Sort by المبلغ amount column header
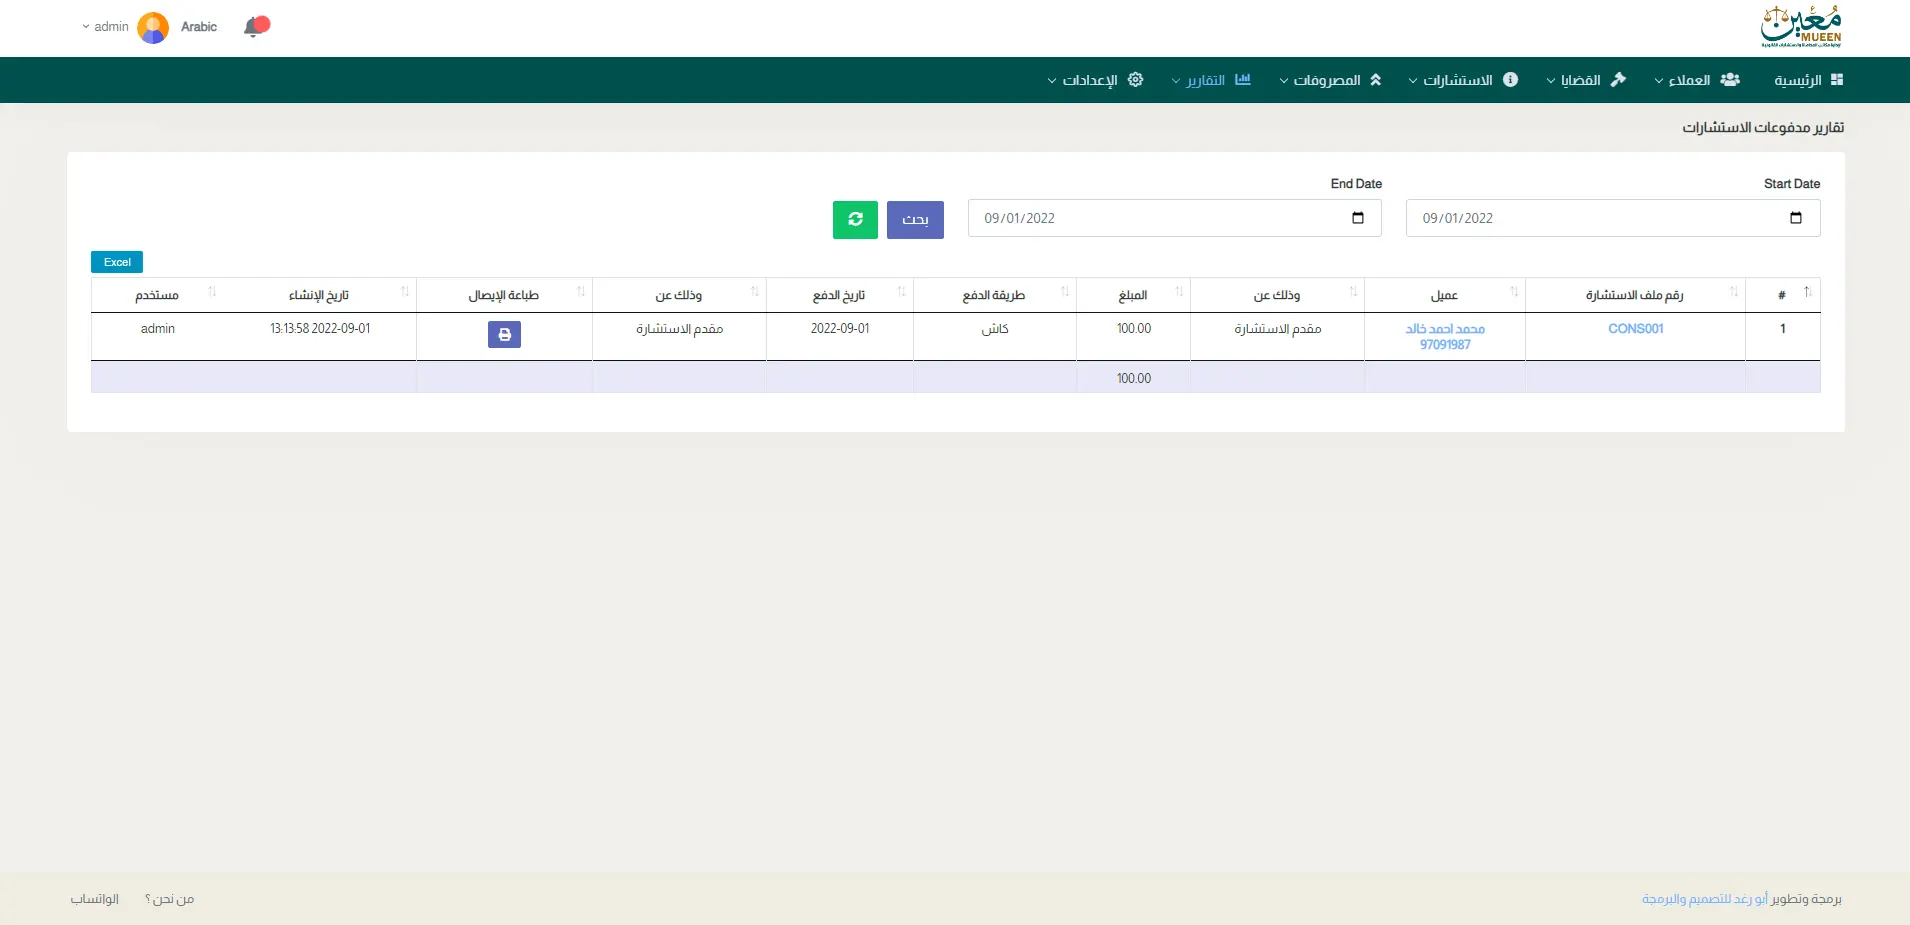This screenshot has height=925, width=1910. point(1133,295)
